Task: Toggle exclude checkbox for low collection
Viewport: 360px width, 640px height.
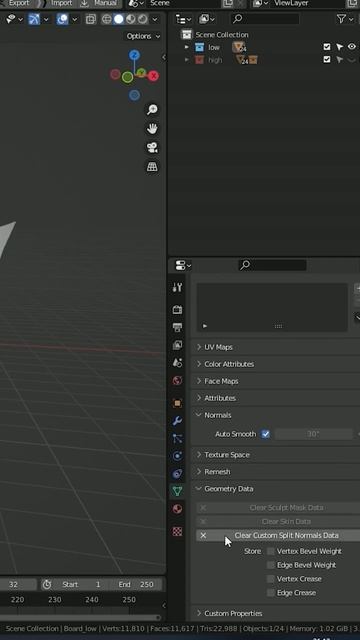Action: (327, 47)
